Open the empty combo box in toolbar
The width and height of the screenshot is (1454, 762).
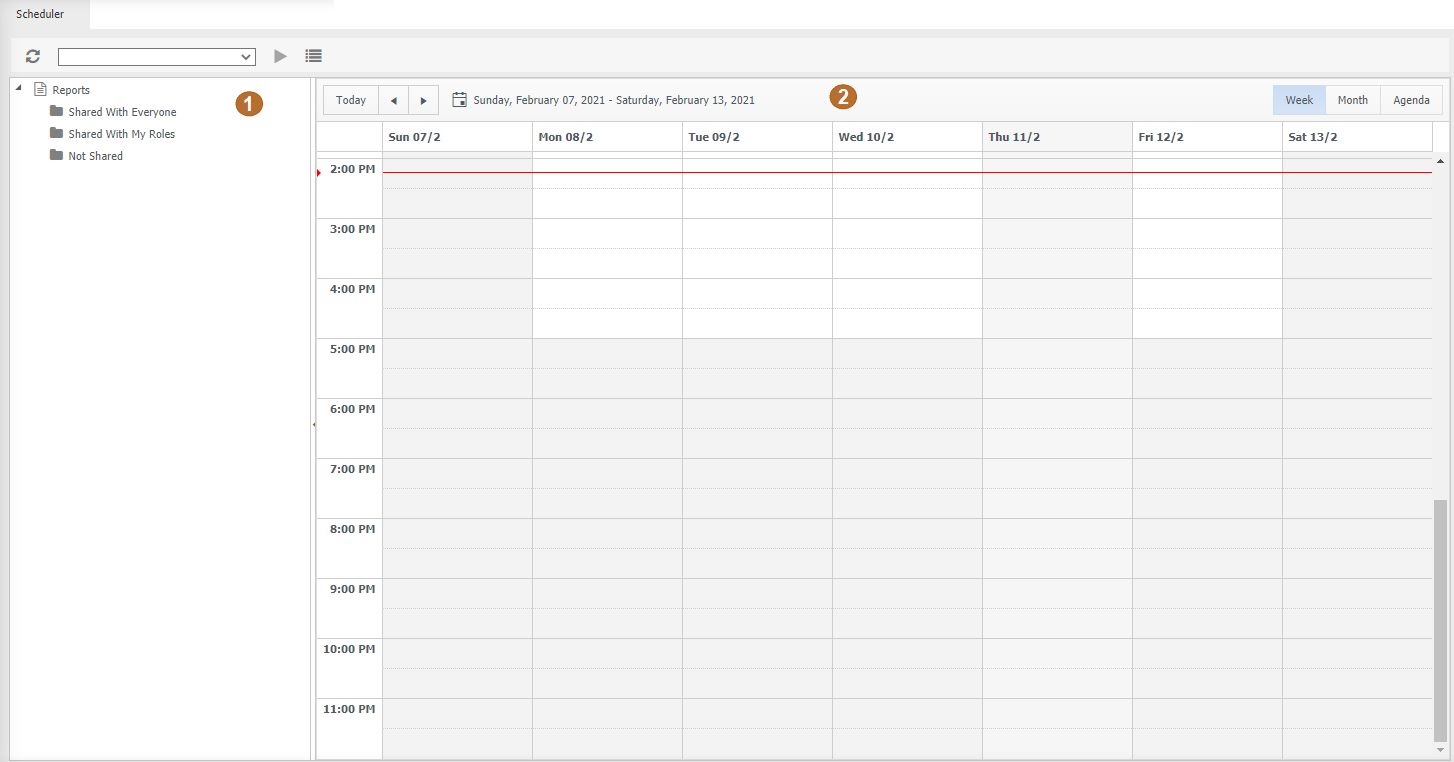point(157,57)
